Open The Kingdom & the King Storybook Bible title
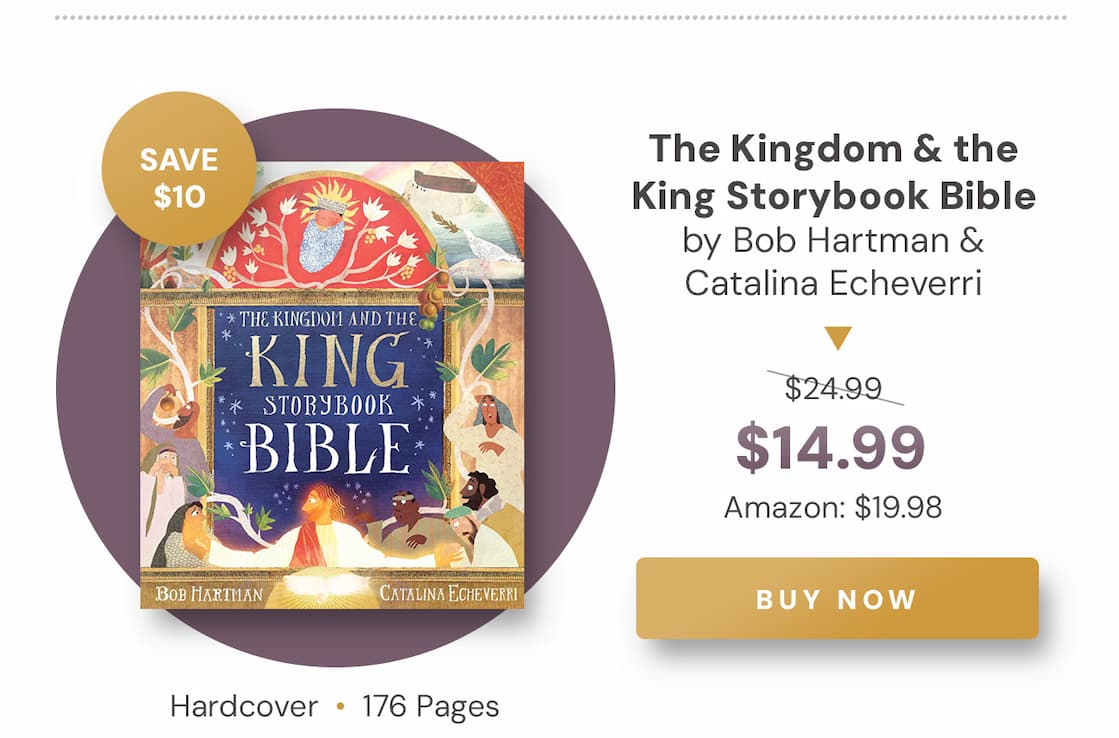1119x738 pixels. click(833, 172)
